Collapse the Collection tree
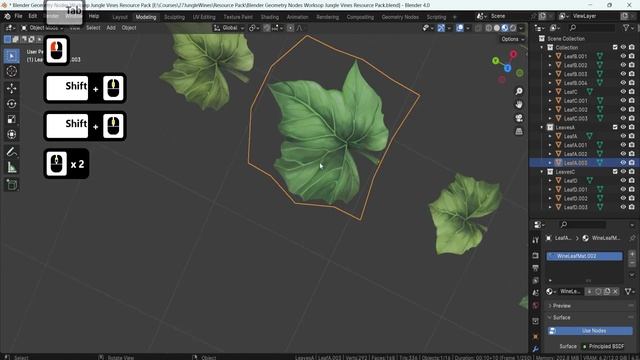 (542, 47)
